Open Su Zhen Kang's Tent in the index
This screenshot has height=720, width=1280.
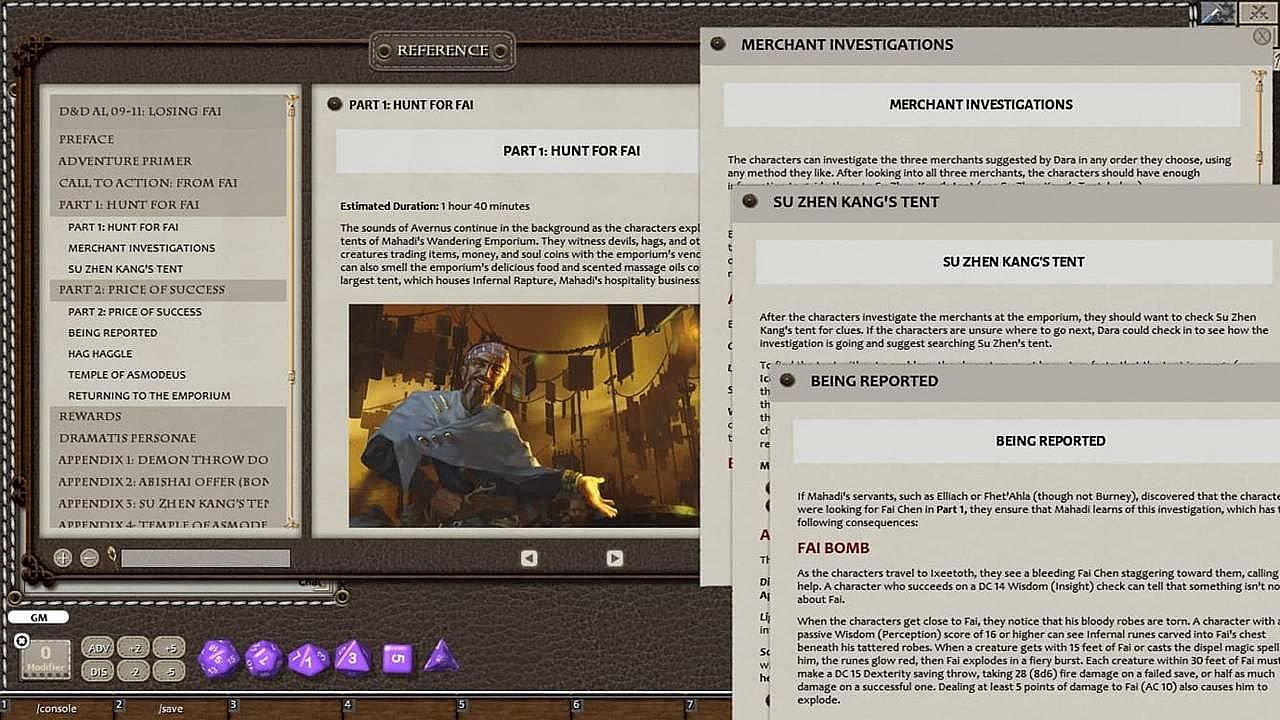click(126, 269)
